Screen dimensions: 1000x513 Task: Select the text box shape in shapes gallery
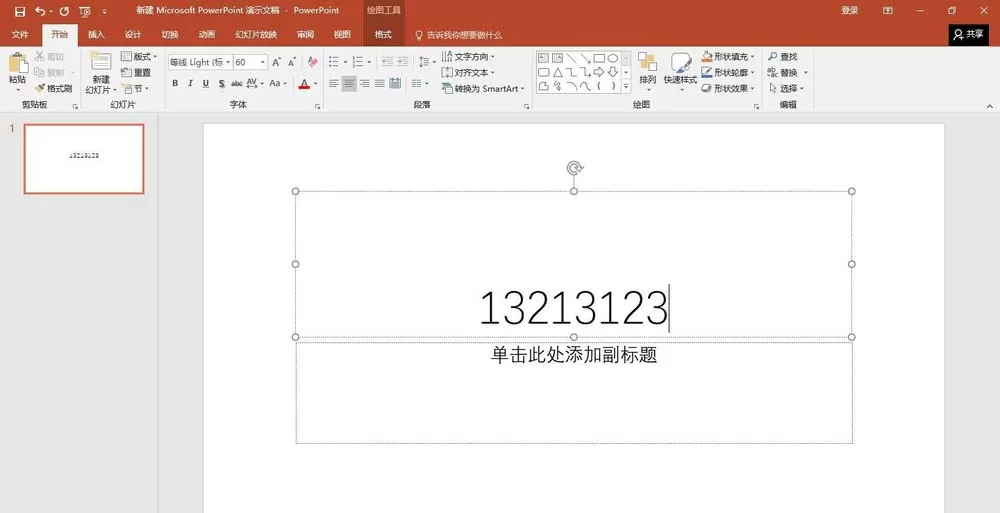coord(544,58)
